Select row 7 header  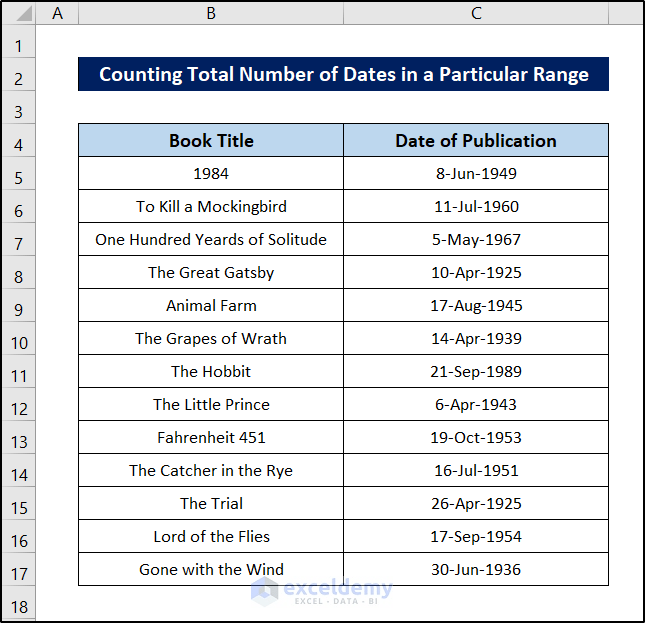click(x=19, y=240)
